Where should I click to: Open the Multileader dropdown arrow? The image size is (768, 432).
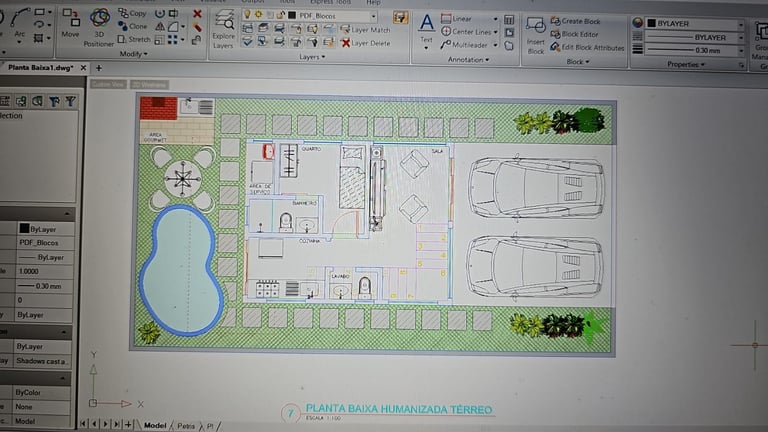click(495, 46)
